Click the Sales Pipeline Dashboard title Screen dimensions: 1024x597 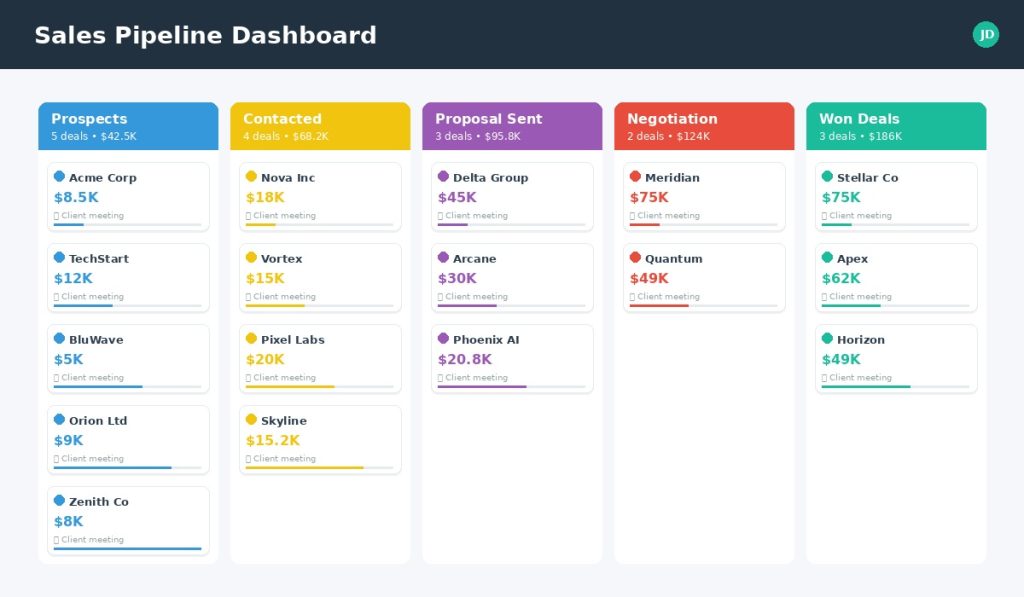click(205, 35)
